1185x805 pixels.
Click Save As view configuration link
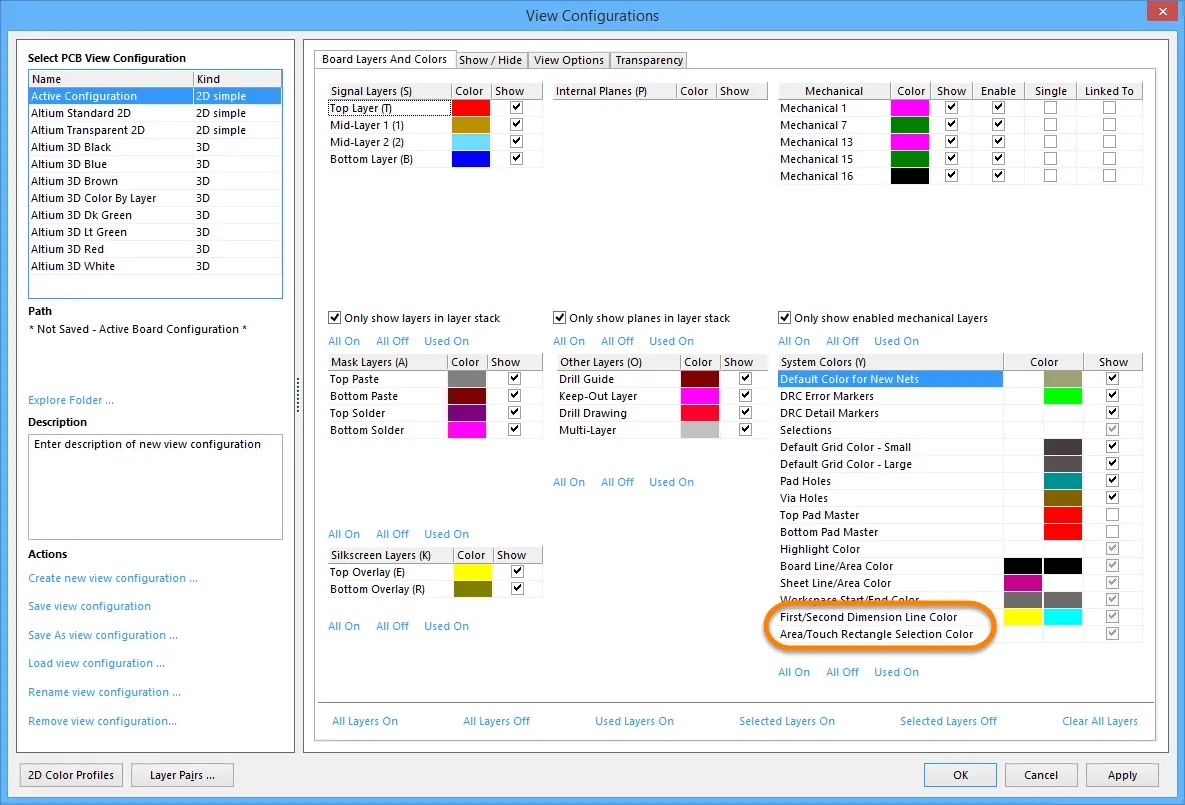pos(103,635)
